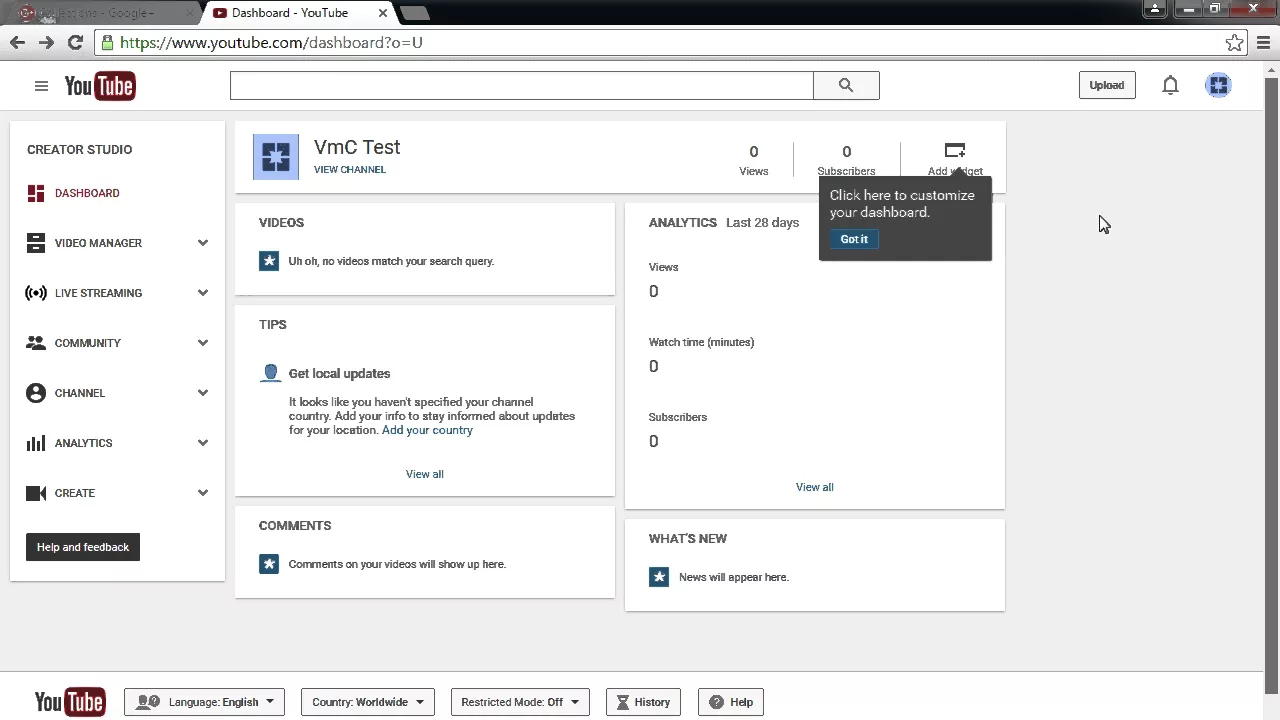Open a new browser tab
This screenshot has width=1280, height=720.
click(x=414, y=13)
